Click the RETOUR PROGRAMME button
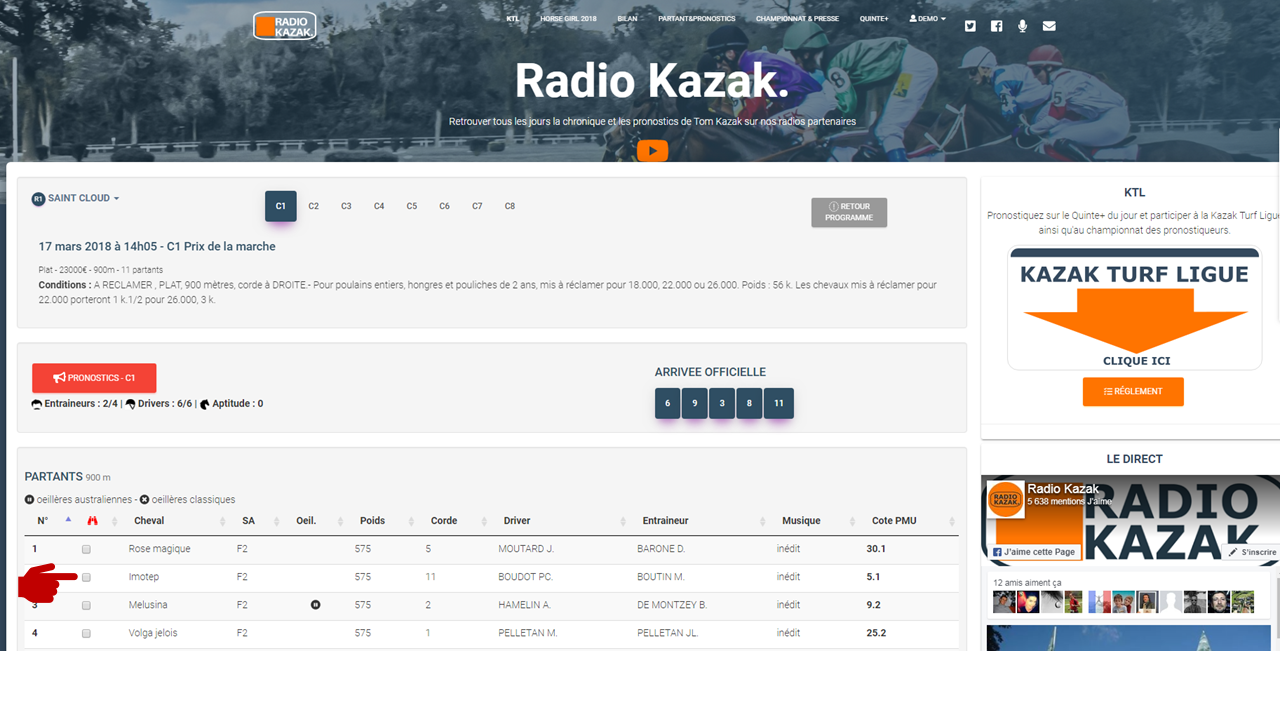Screen dimensions: 1280x720 (x=849, y=212)
